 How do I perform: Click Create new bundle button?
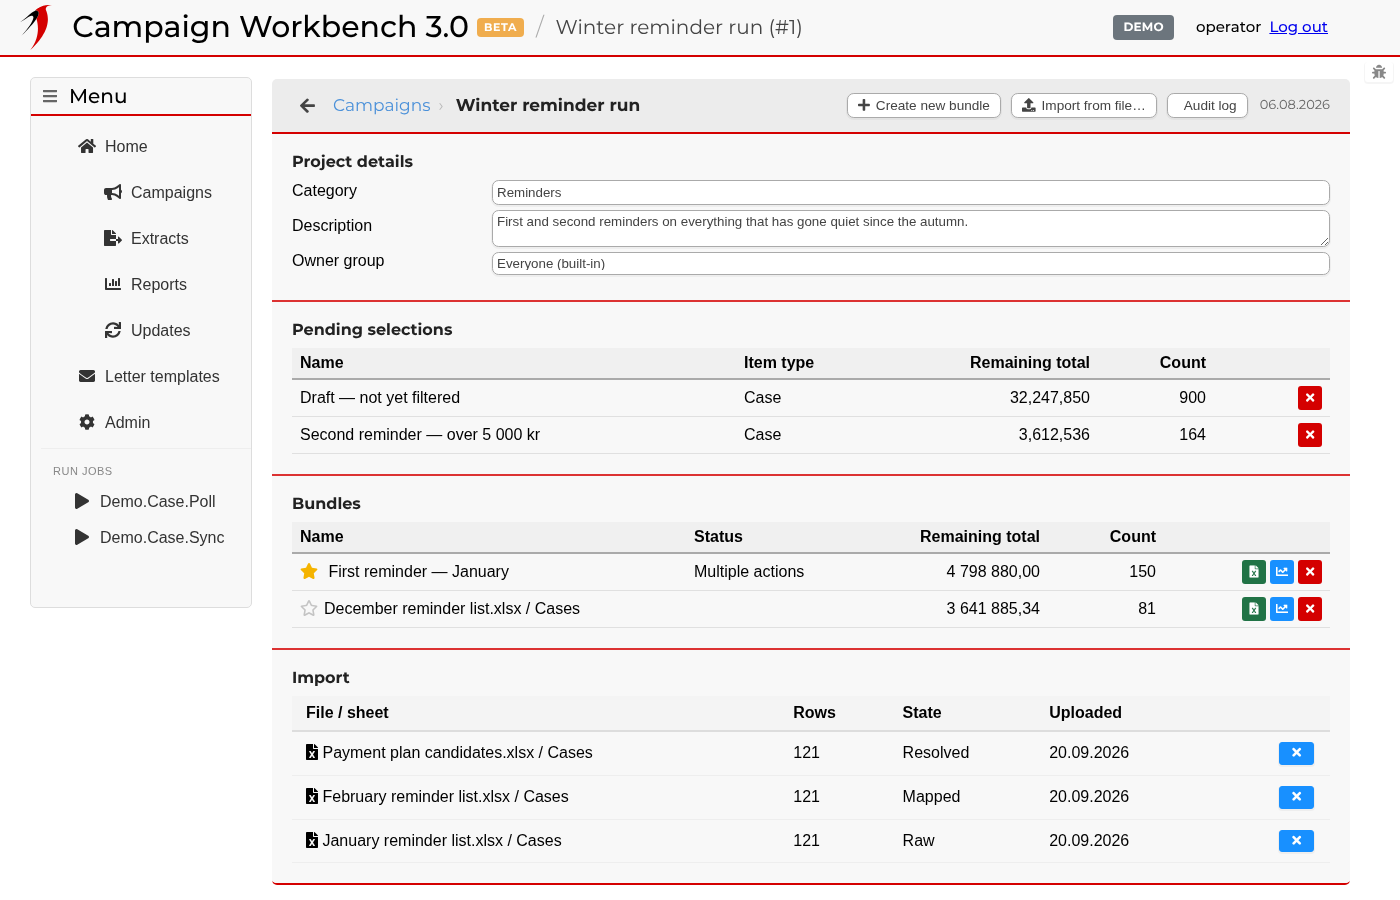pos(924,105)
